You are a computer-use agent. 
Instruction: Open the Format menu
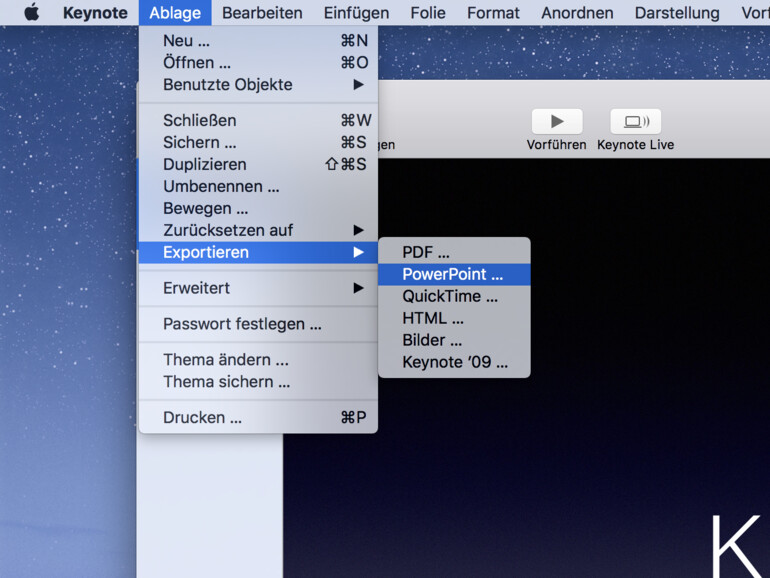[x=493, y=12]
